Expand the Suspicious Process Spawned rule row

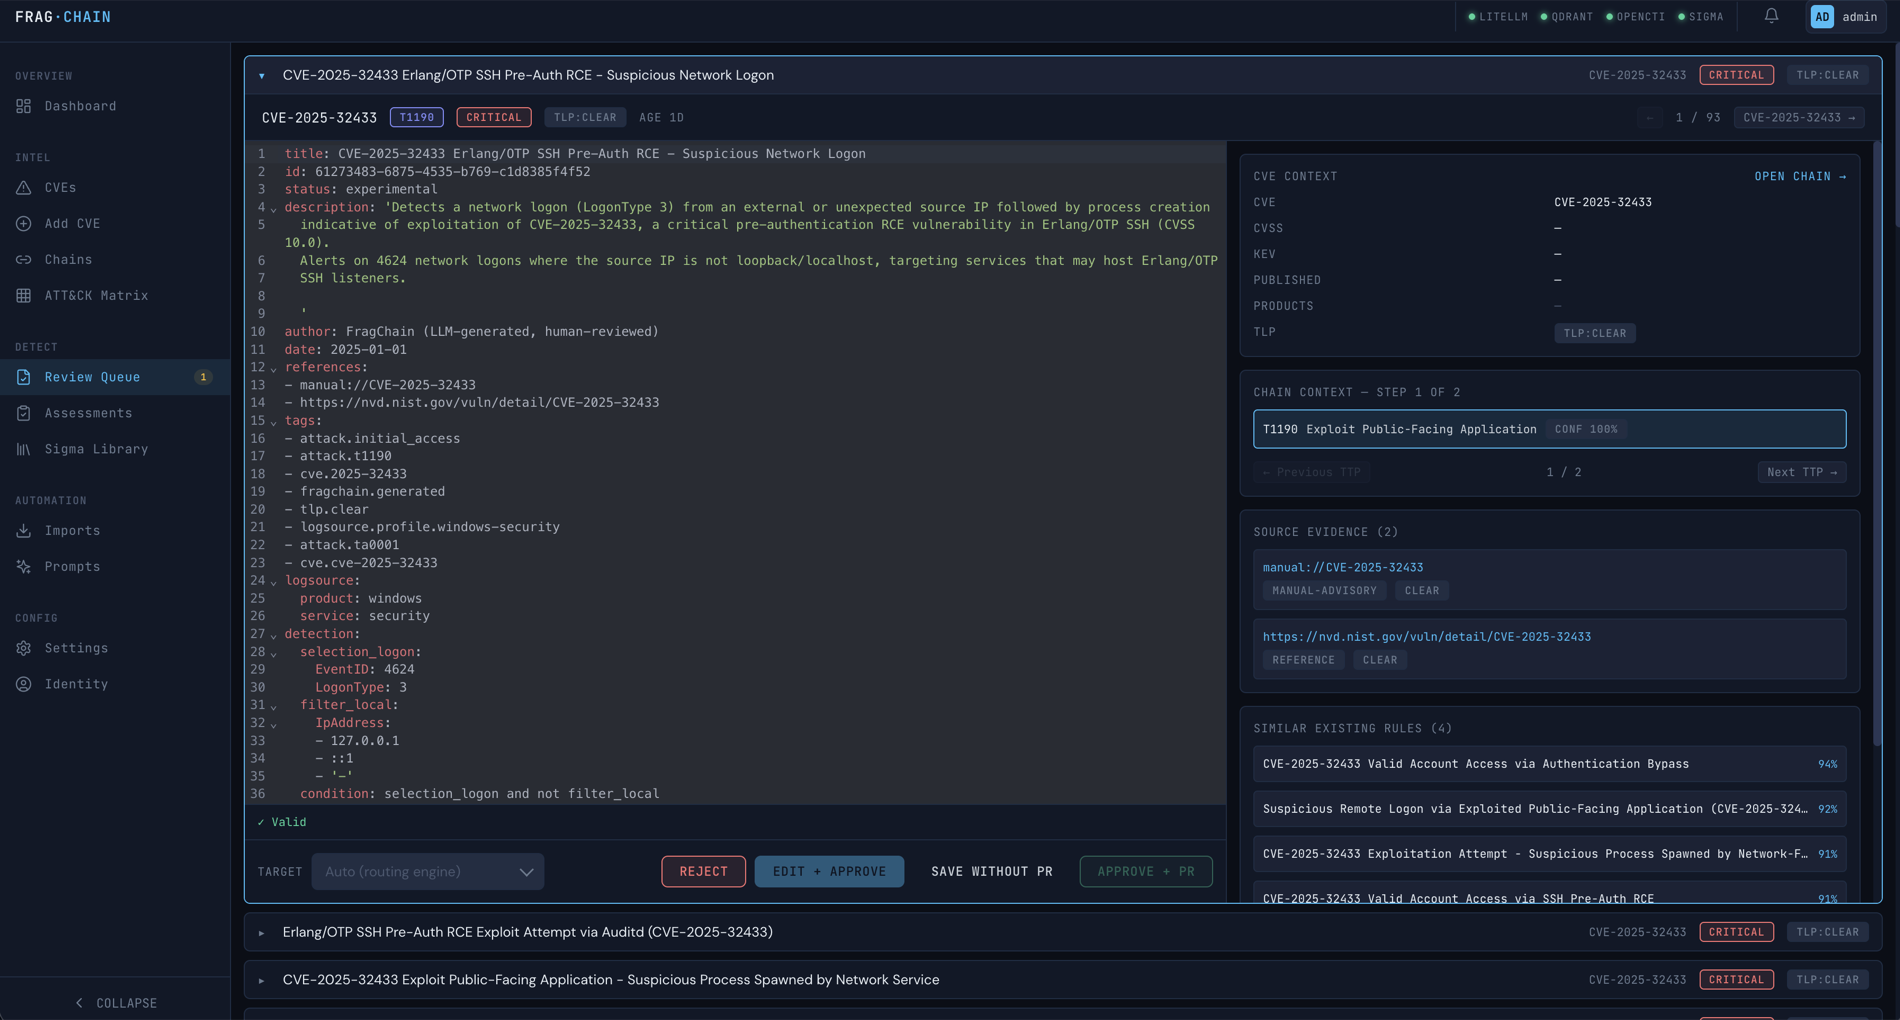[x=262, y=981]
